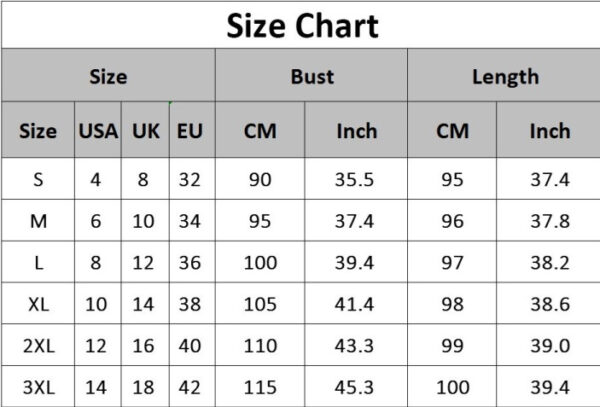600x407 pixels.
Task: Click EU size 36 cell
Action: 190,262
